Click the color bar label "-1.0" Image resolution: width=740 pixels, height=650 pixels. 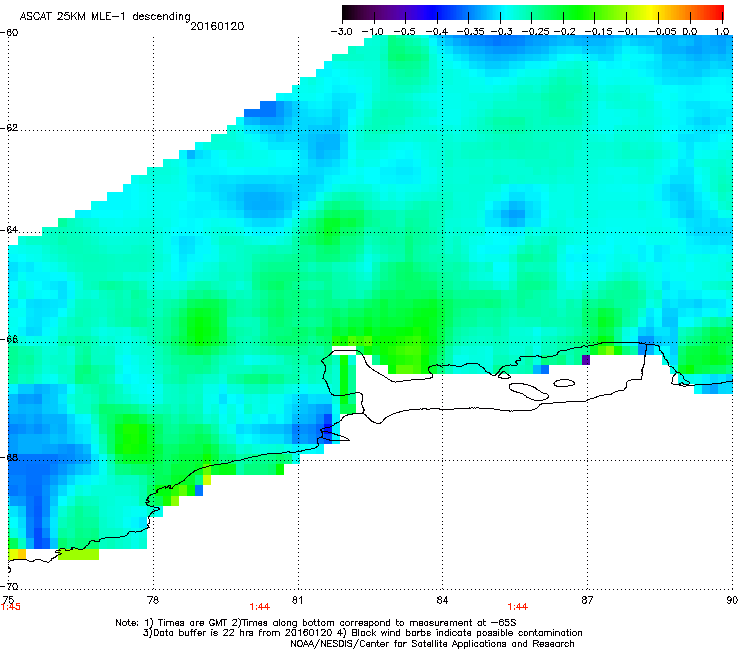[373, 32]
